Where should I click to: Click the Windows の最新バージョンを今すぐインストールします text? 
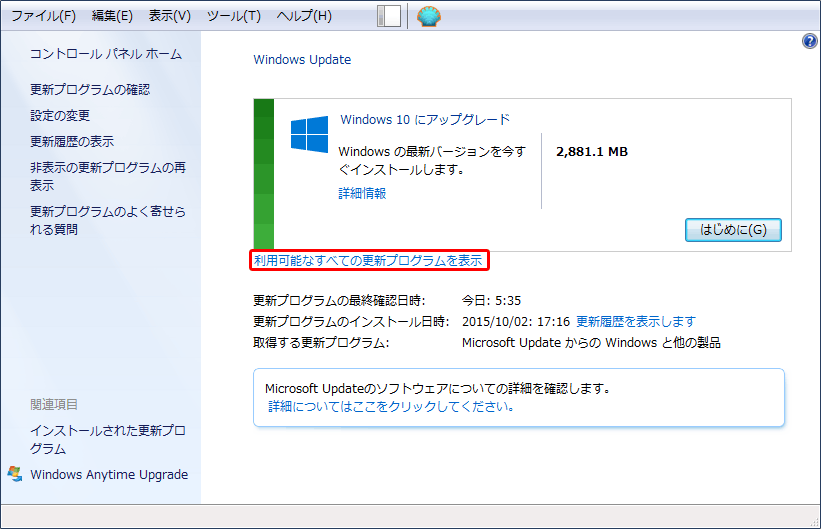coord(432,161)
